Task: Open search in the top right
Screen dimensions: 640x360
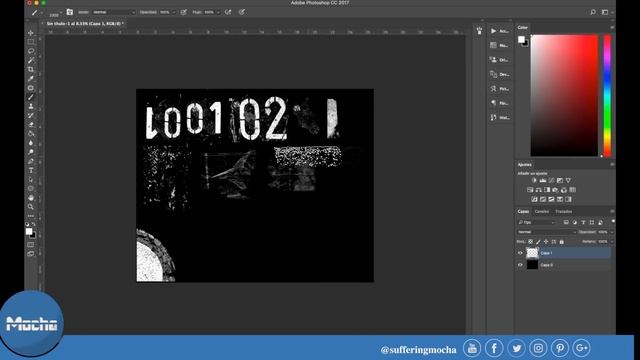Action: [x=593, y=12]
